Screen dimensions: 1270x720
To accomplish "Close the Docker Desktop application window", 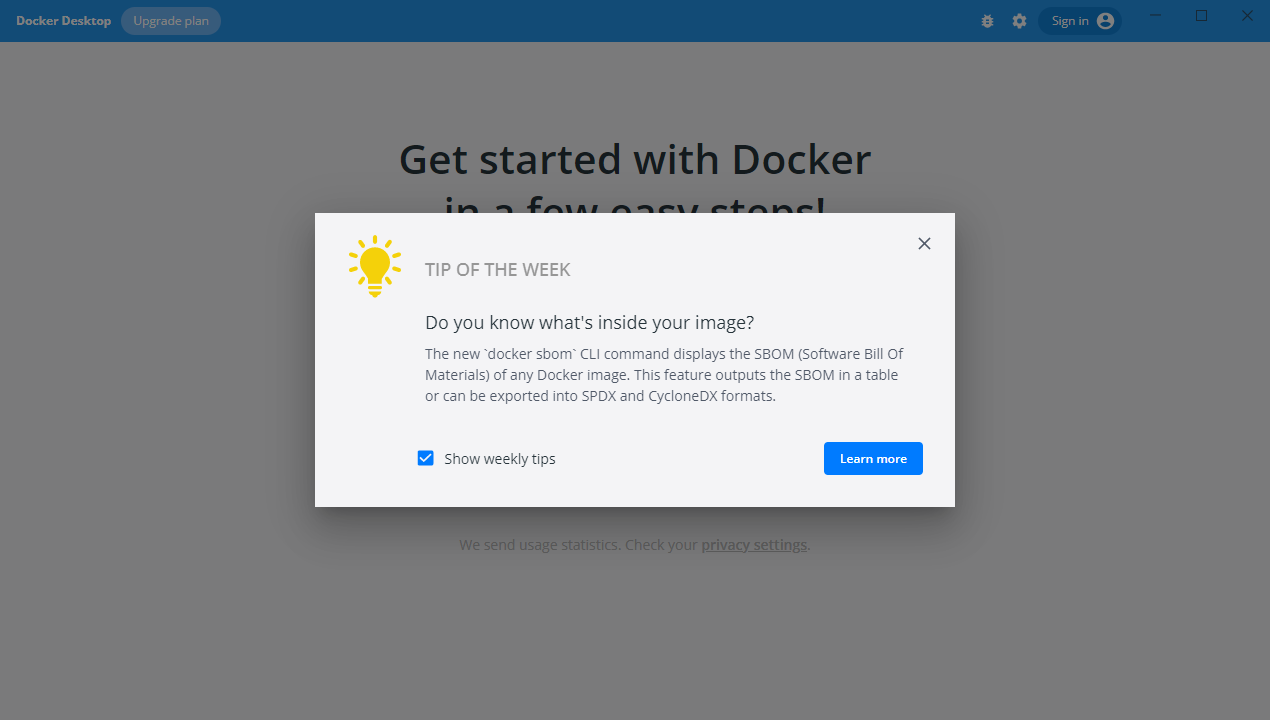I will pos(1247,16).
